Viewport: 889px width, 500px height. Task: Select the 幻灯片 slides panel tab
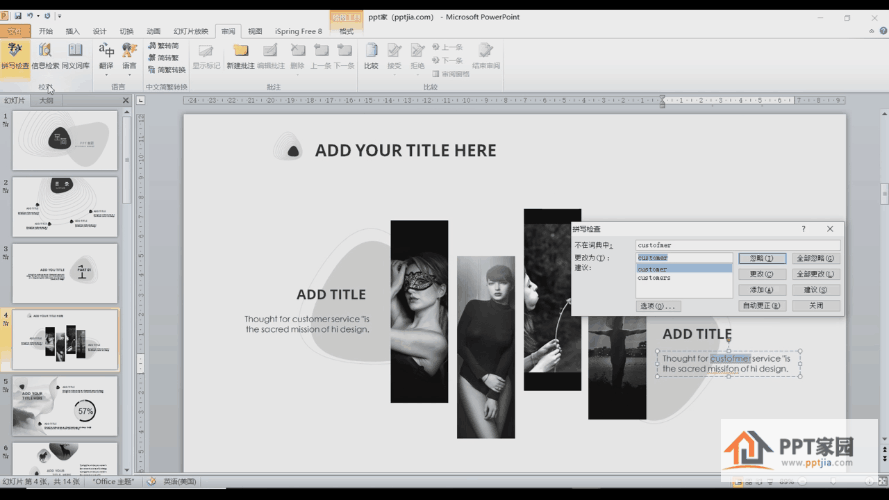pyautogui.click(x=15, y=100)
